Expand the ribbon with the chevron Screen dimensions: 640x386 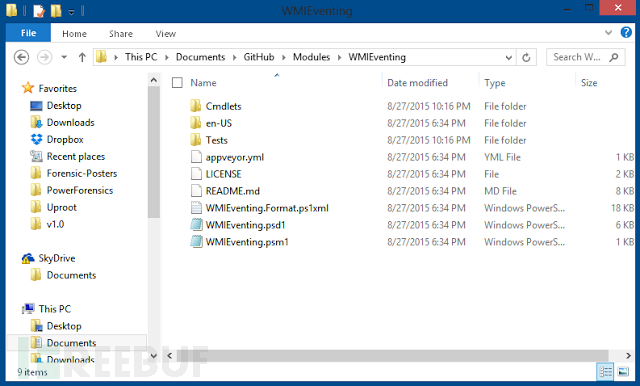pyautogui.click(x=608, y=33)
